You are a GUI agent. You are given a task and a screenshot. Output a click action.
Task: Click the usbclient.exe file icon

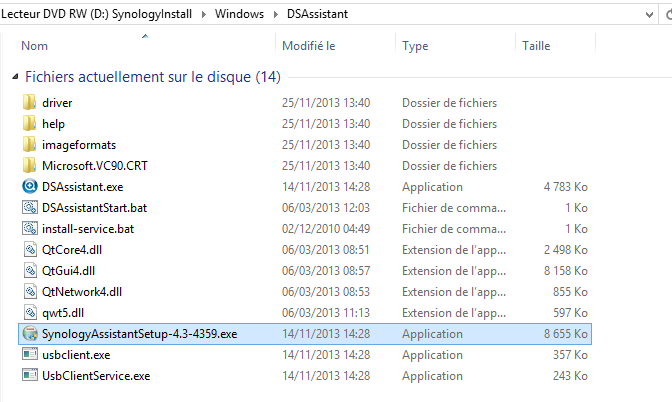click(30, 354)
